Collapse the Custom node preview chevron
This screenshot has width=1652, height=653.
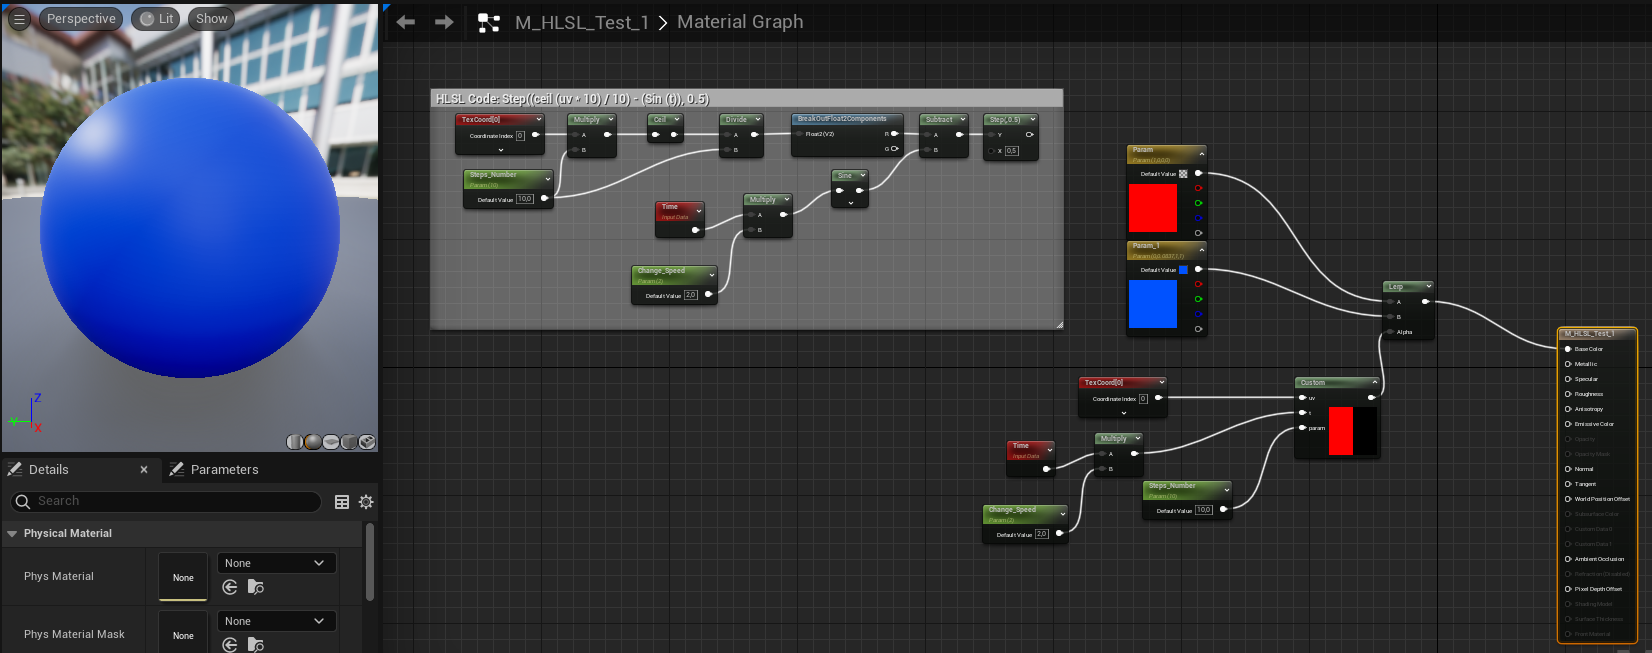click(1374, 382)
